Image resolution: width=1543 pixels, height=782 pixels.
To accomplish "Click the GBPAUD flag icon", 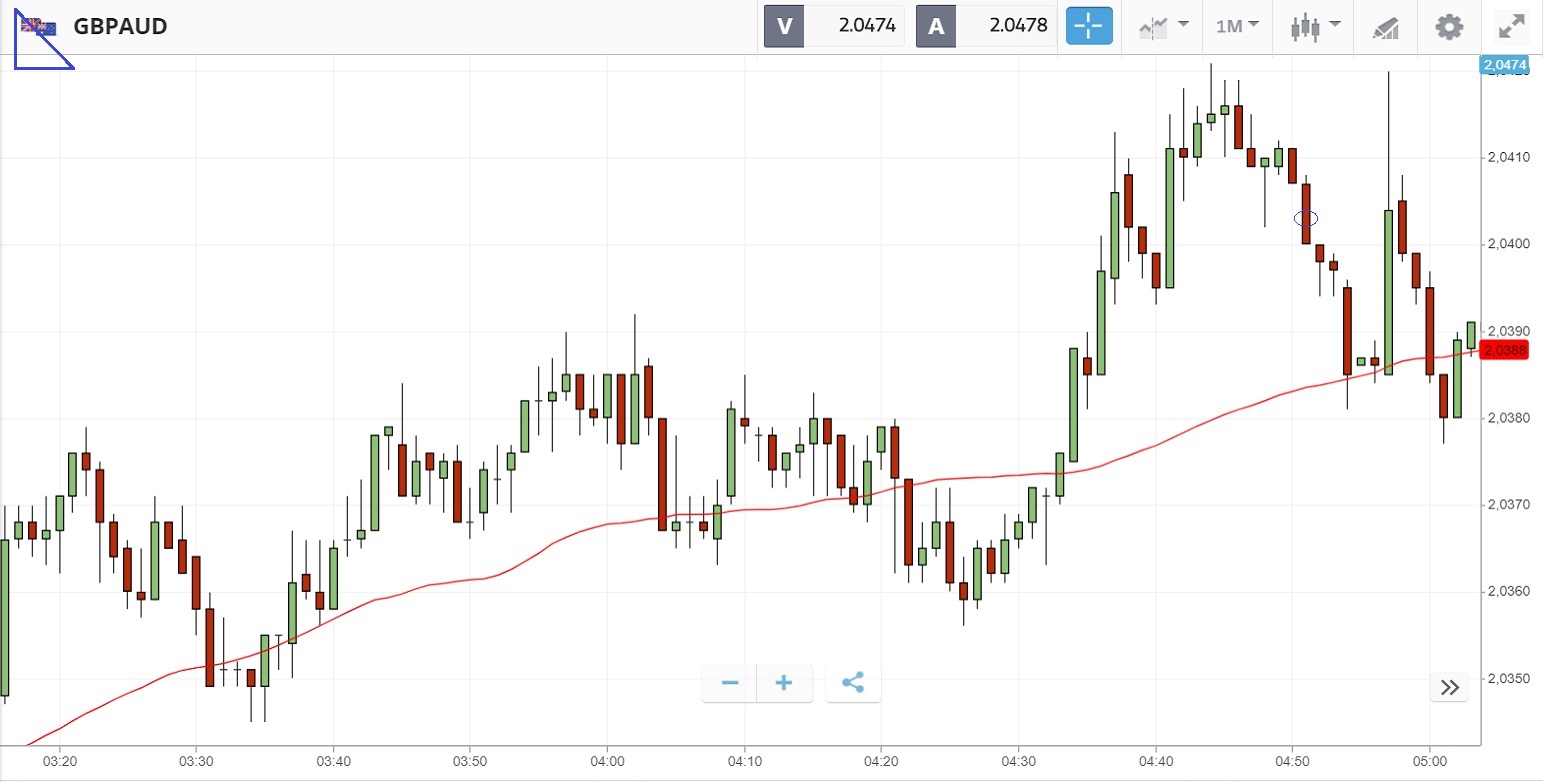I will coord(40,27).
